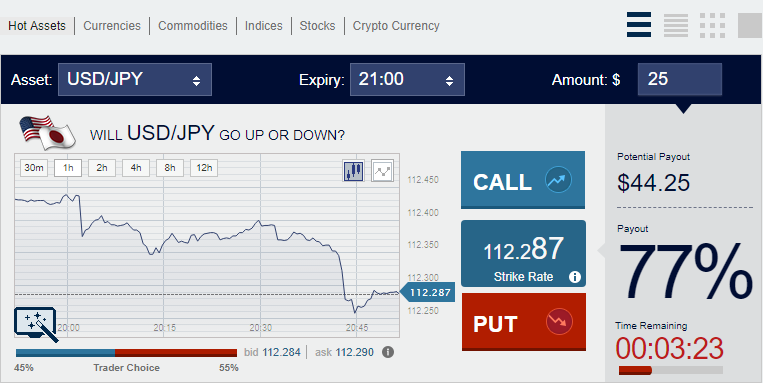
Task: Click the bid/ask info icon
Action: click(x=388, y=352)
